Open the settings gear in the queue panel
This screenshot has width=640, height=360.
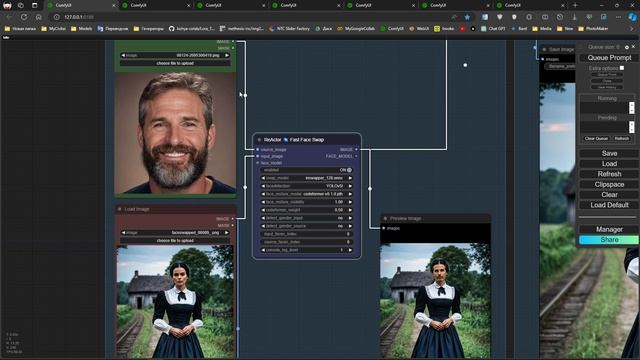(x=627, y=47)
